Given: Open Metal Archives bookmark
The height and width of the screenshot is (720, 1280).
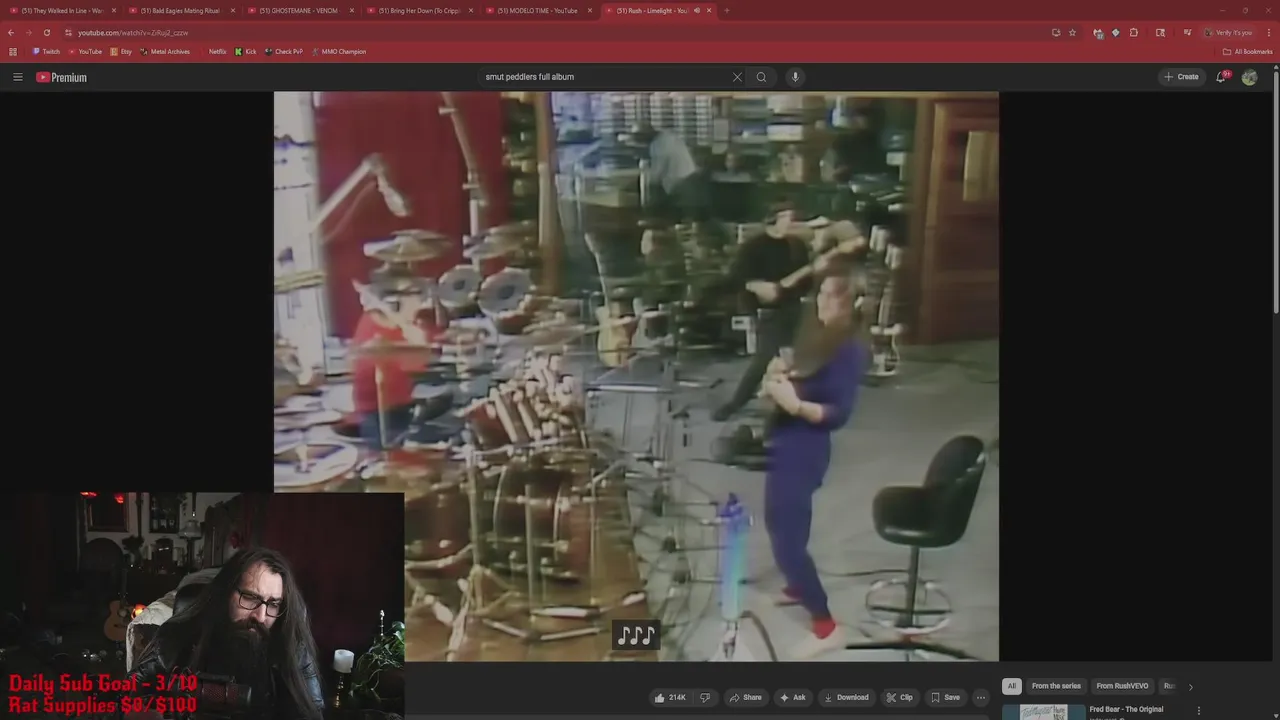Looking at the screenshot, I should [165, 51].
